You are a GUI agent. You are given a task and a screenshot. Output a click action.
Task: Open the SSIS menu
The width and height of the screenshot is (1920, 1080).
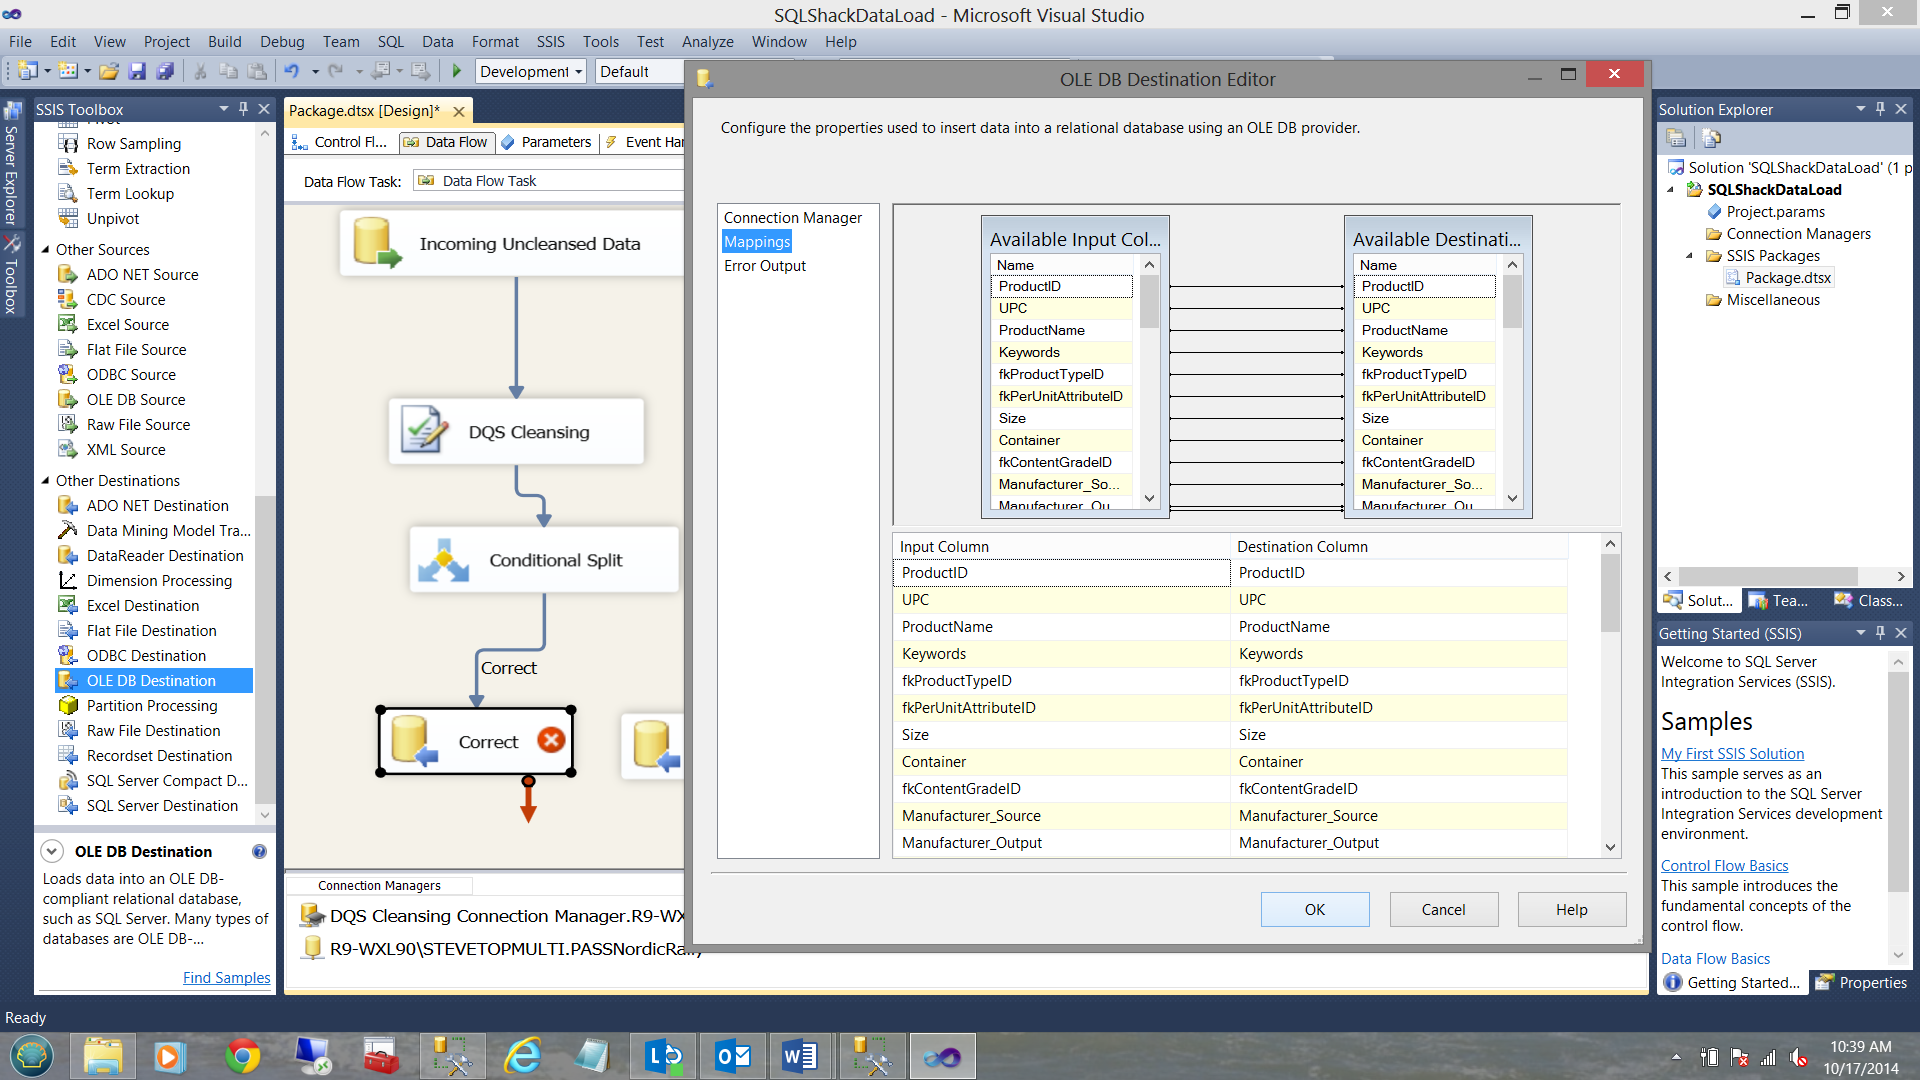coord(550,42)
